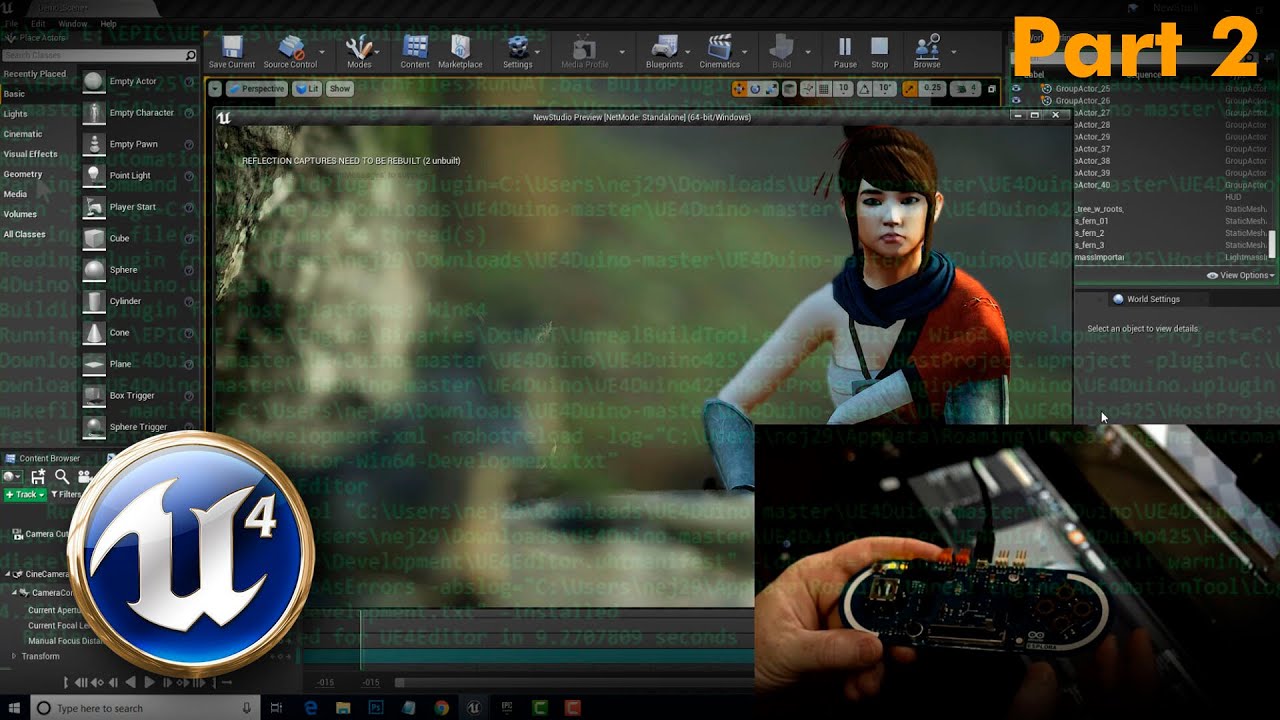Open Chrome from the taskbar
Viewport: 1280px width, 720px height.
pyautogui.click(x=442, y=708)
